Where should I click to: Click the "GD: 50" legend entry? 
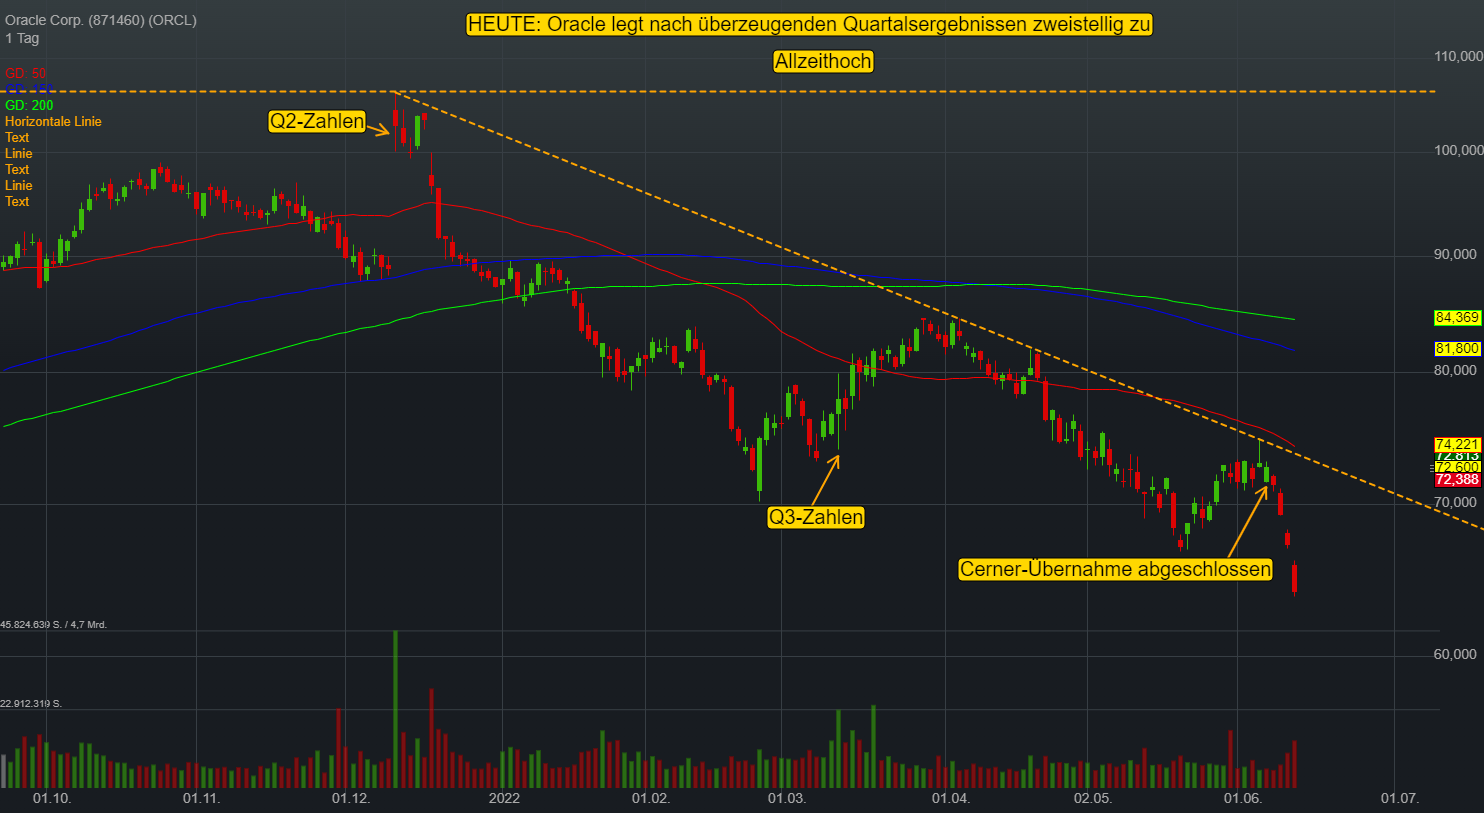pos(26,73)
